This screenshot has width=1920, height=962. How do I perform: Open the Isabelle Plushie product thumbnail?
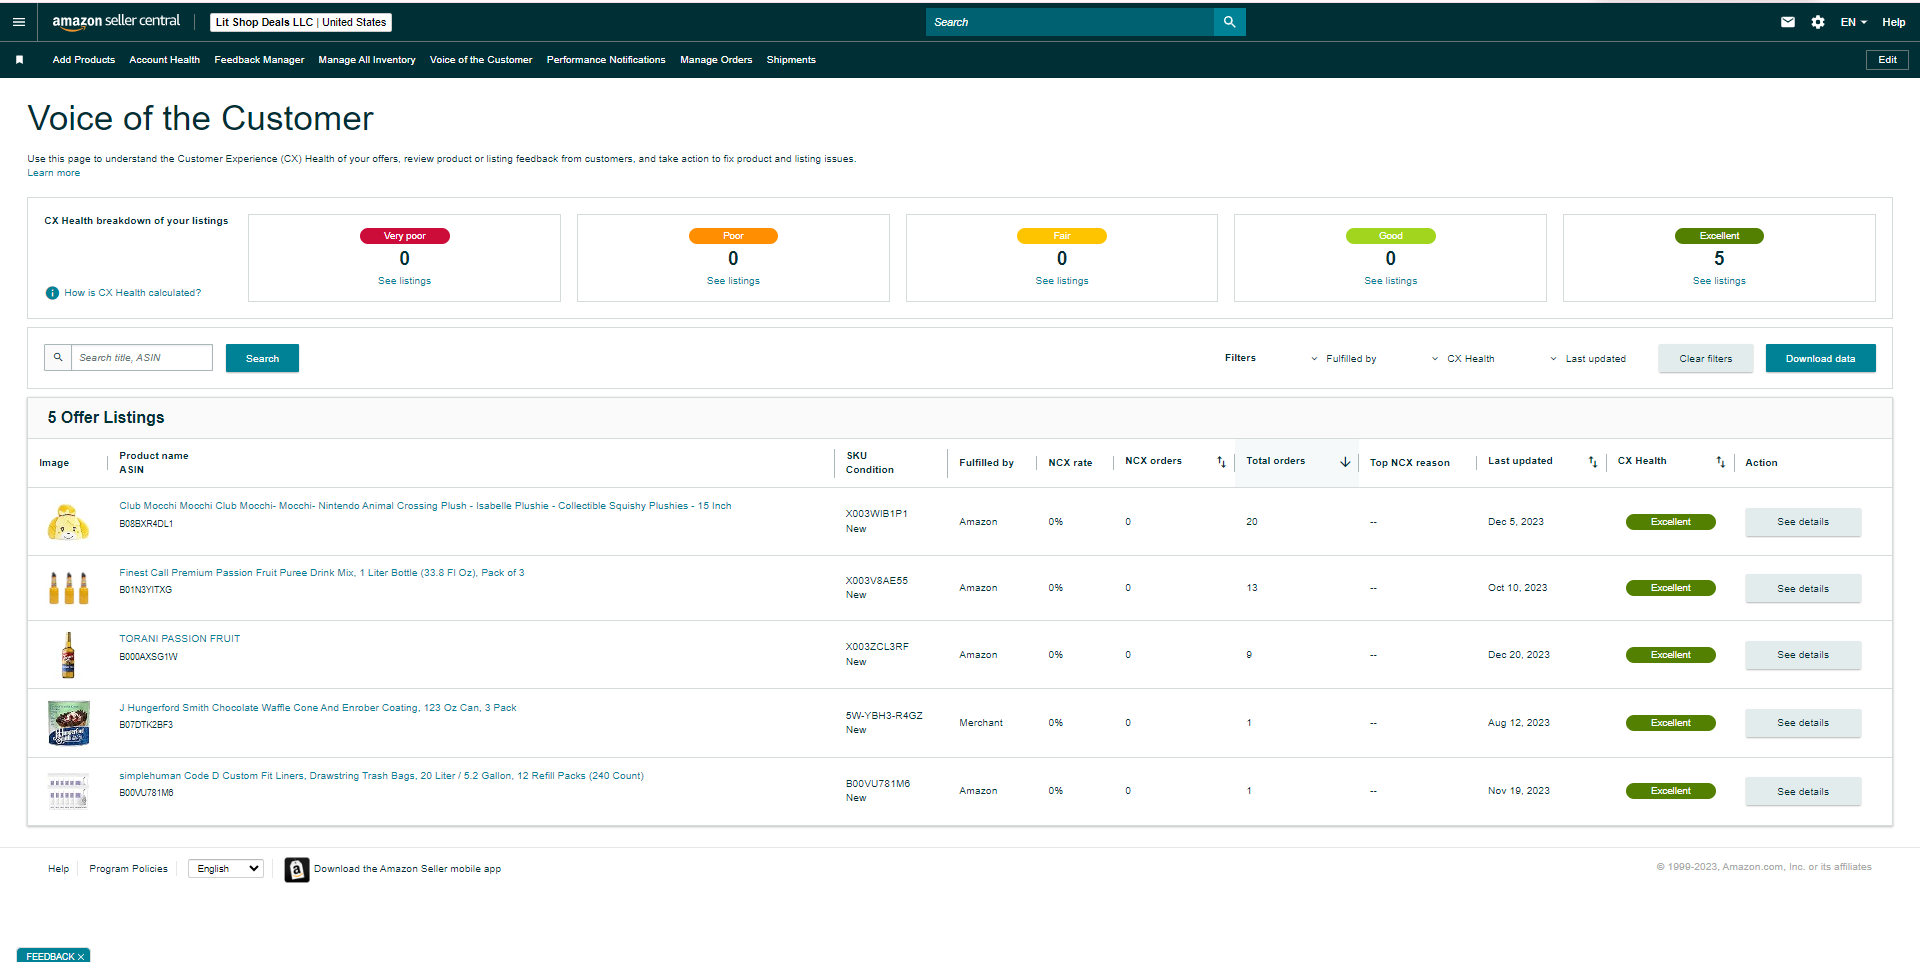68,522
